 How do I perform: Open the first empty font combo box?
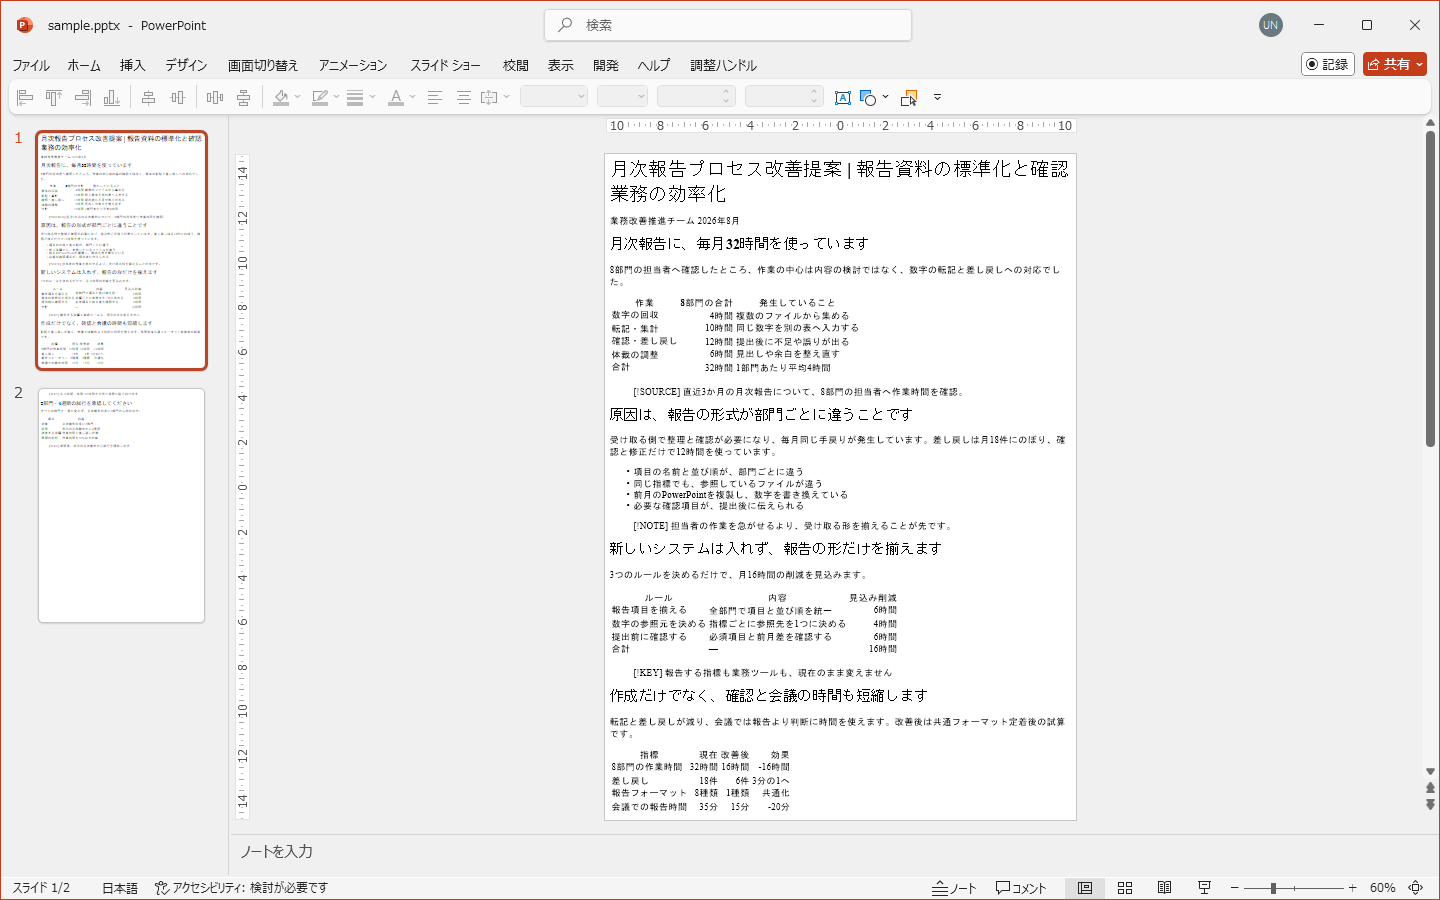(x=554, y=97)
